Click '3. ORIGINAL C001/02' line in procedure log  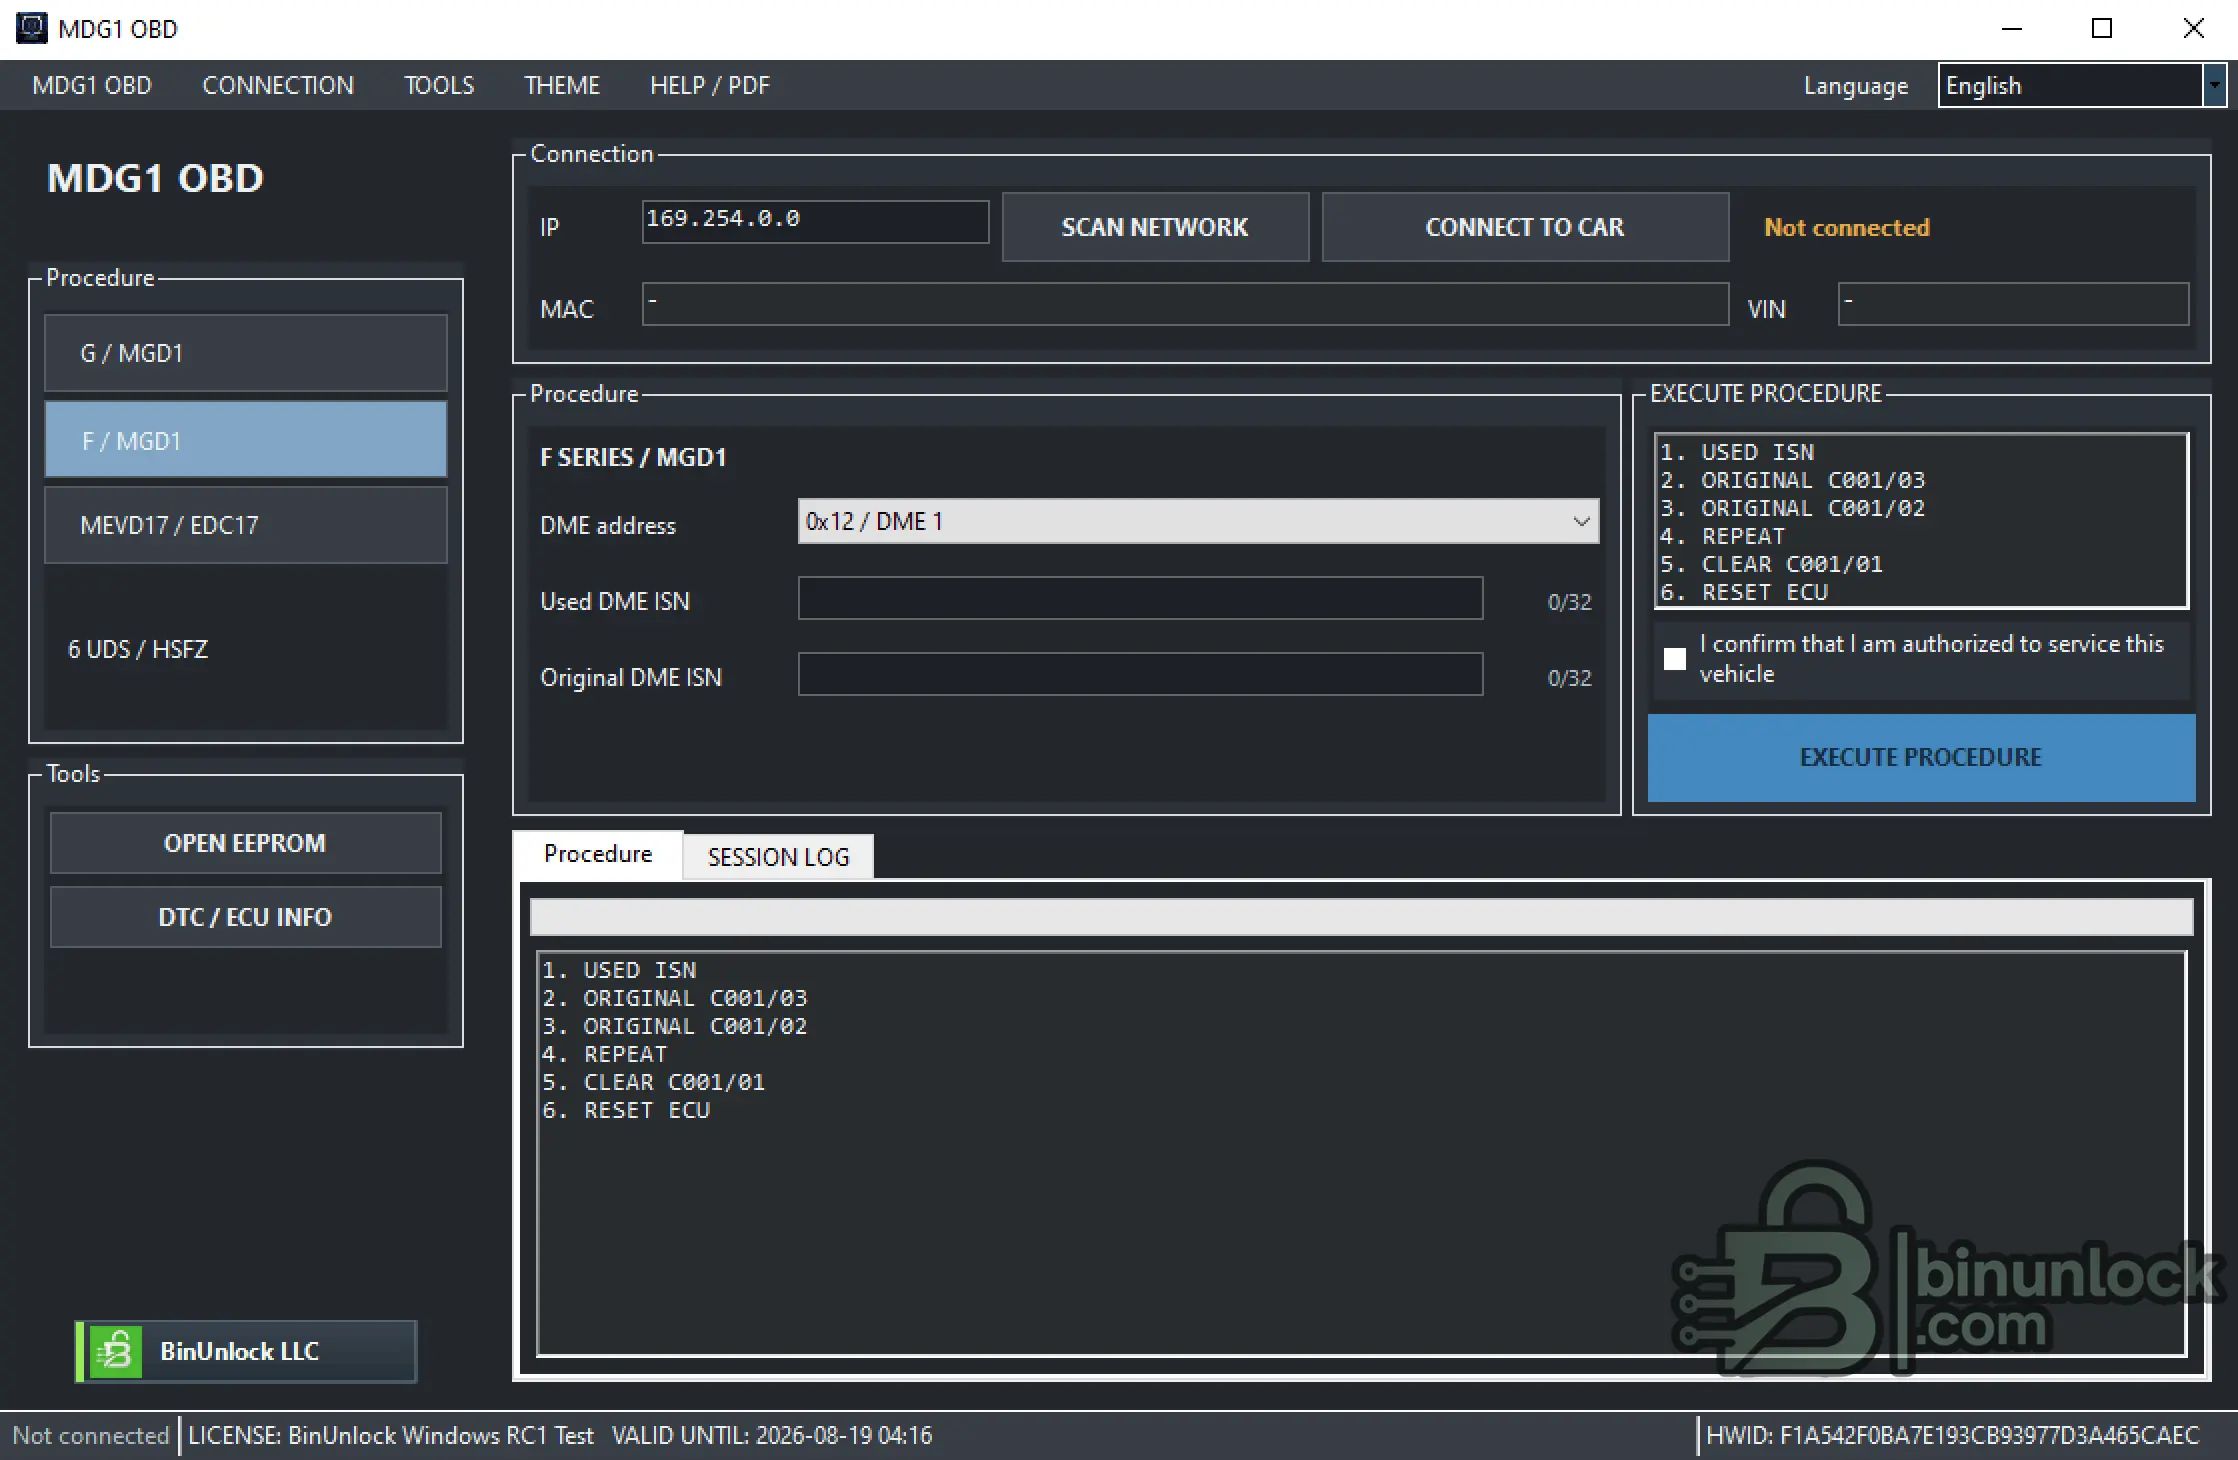pyautogui.click(x=674, y=1026)
